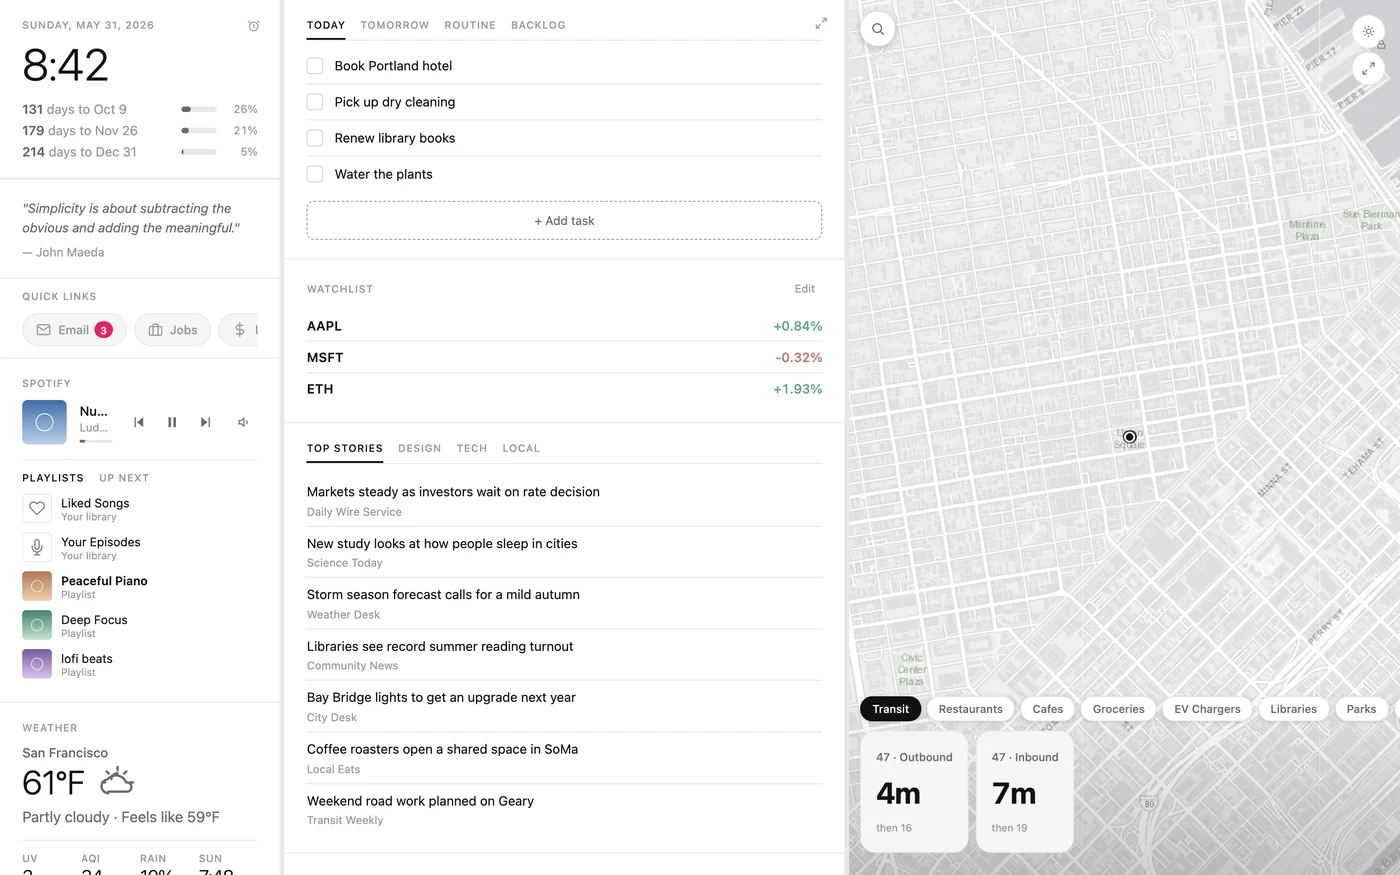This screenshot has width=1400, height=875.
Task: Seek within the Spotify track progress bar
Action: [96, 441]
